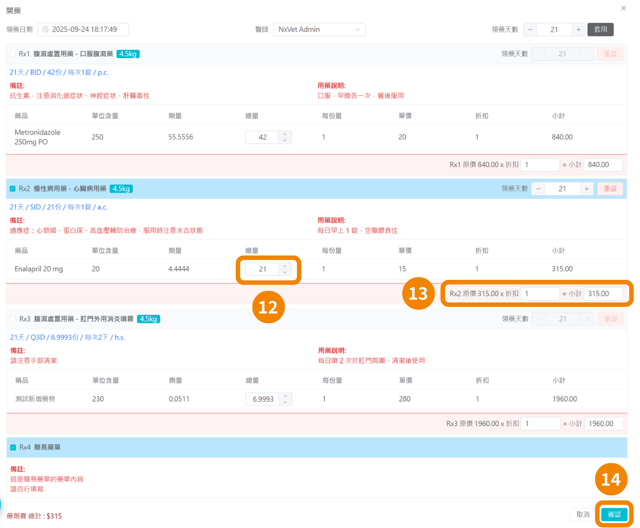
Task: Click the teal confirm button
Action: [614, 514]
